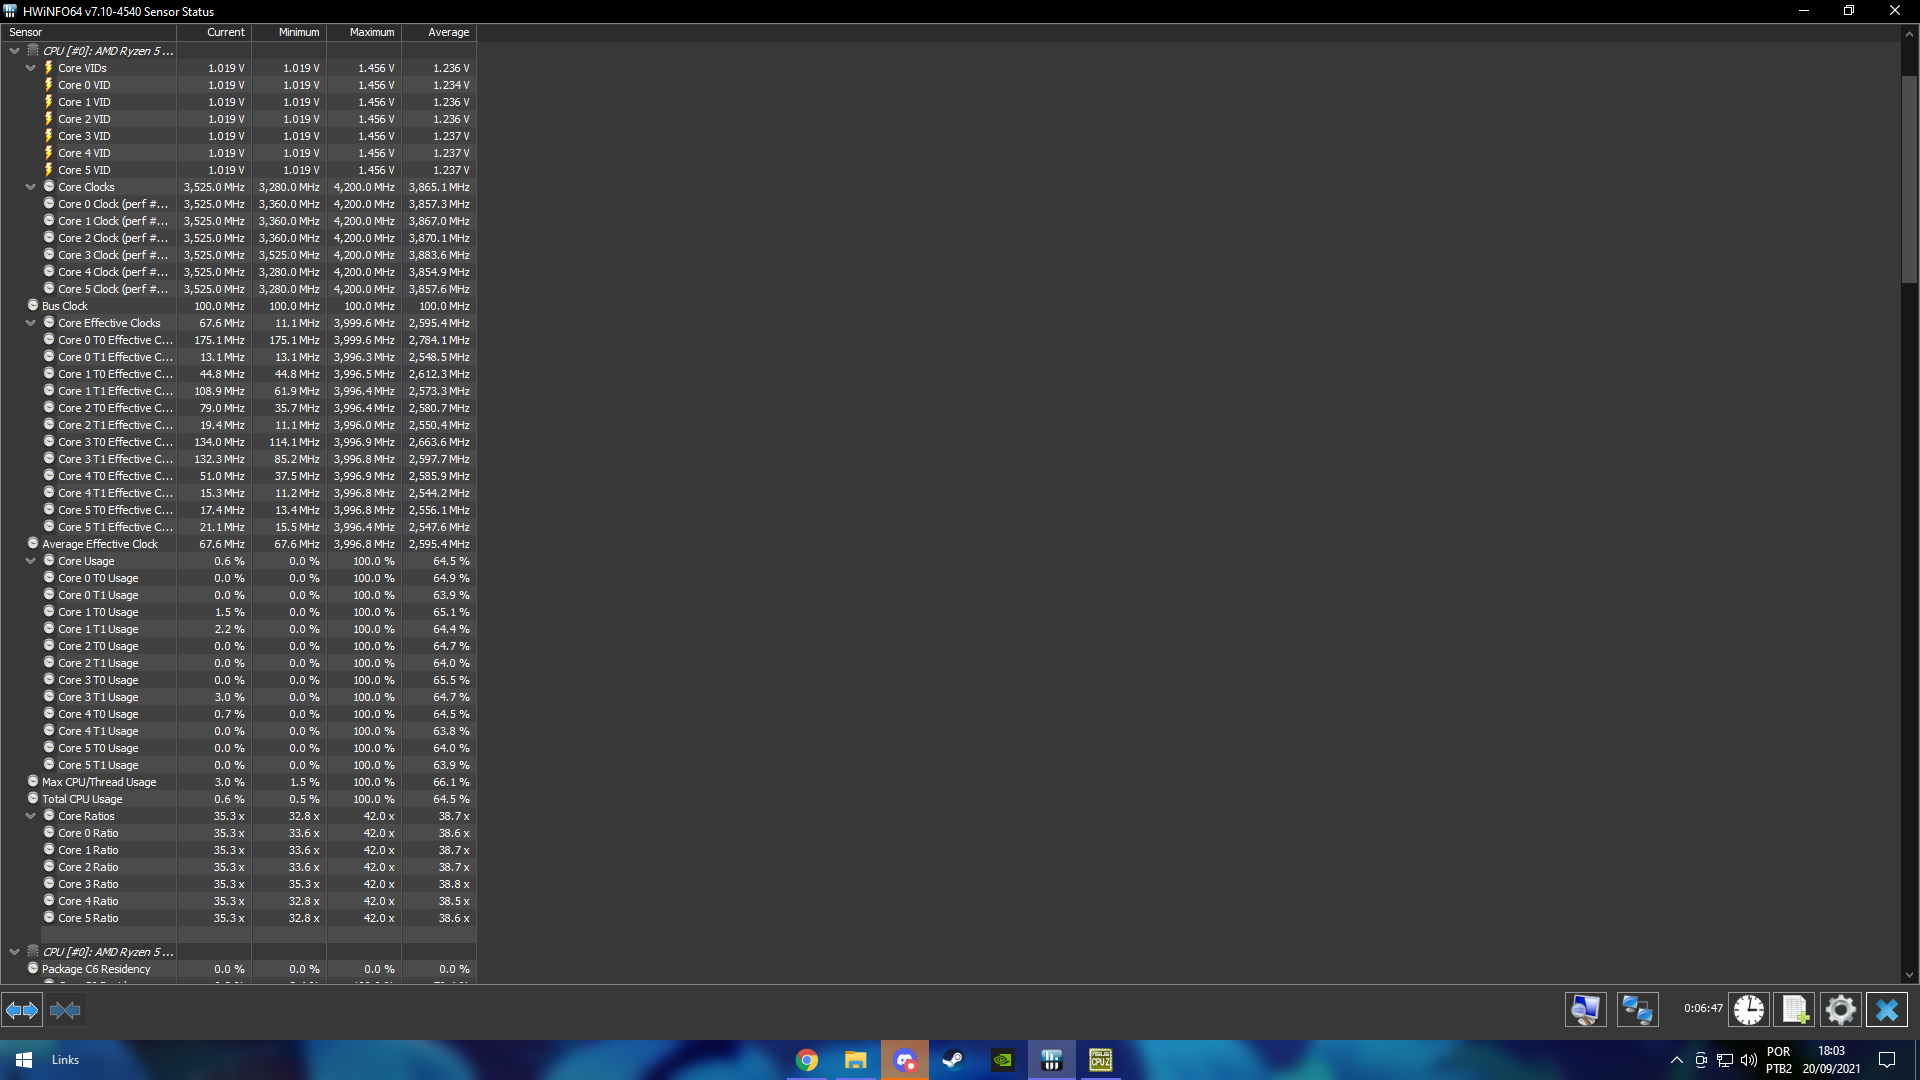Collapse the Core Usage group
The height and width of the screenshot is (1080, 1920).
click(31, 561)
